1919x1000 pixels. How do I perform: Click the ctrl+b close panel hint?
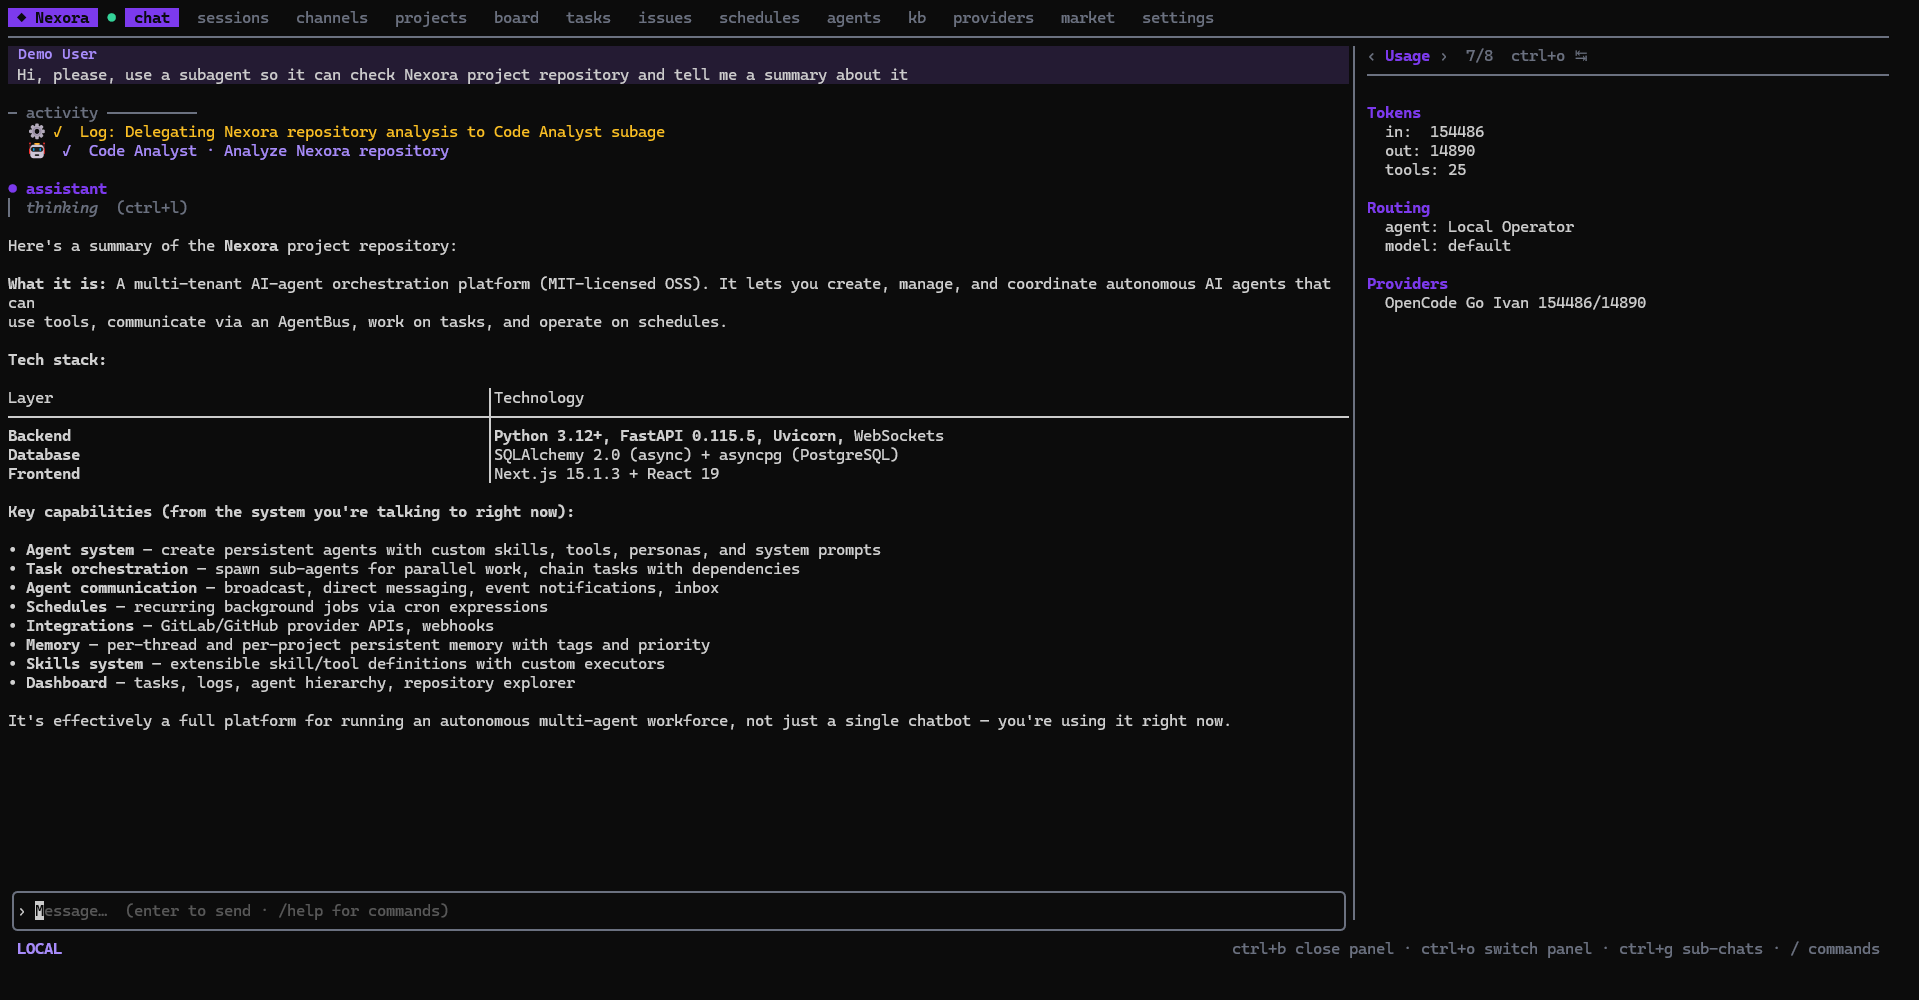[x=1312, y=949]
